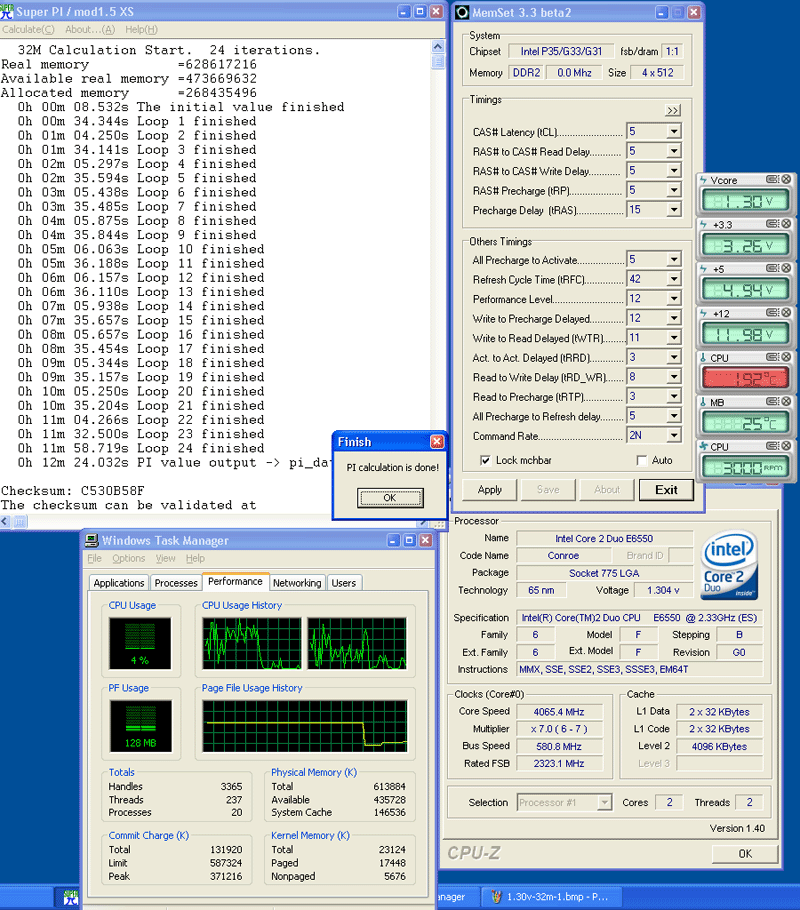This screenshot has width=800, height=910.
Task: Click the Super PI taskbar icon
Action: pyautogui.click(x=71, y=897)
